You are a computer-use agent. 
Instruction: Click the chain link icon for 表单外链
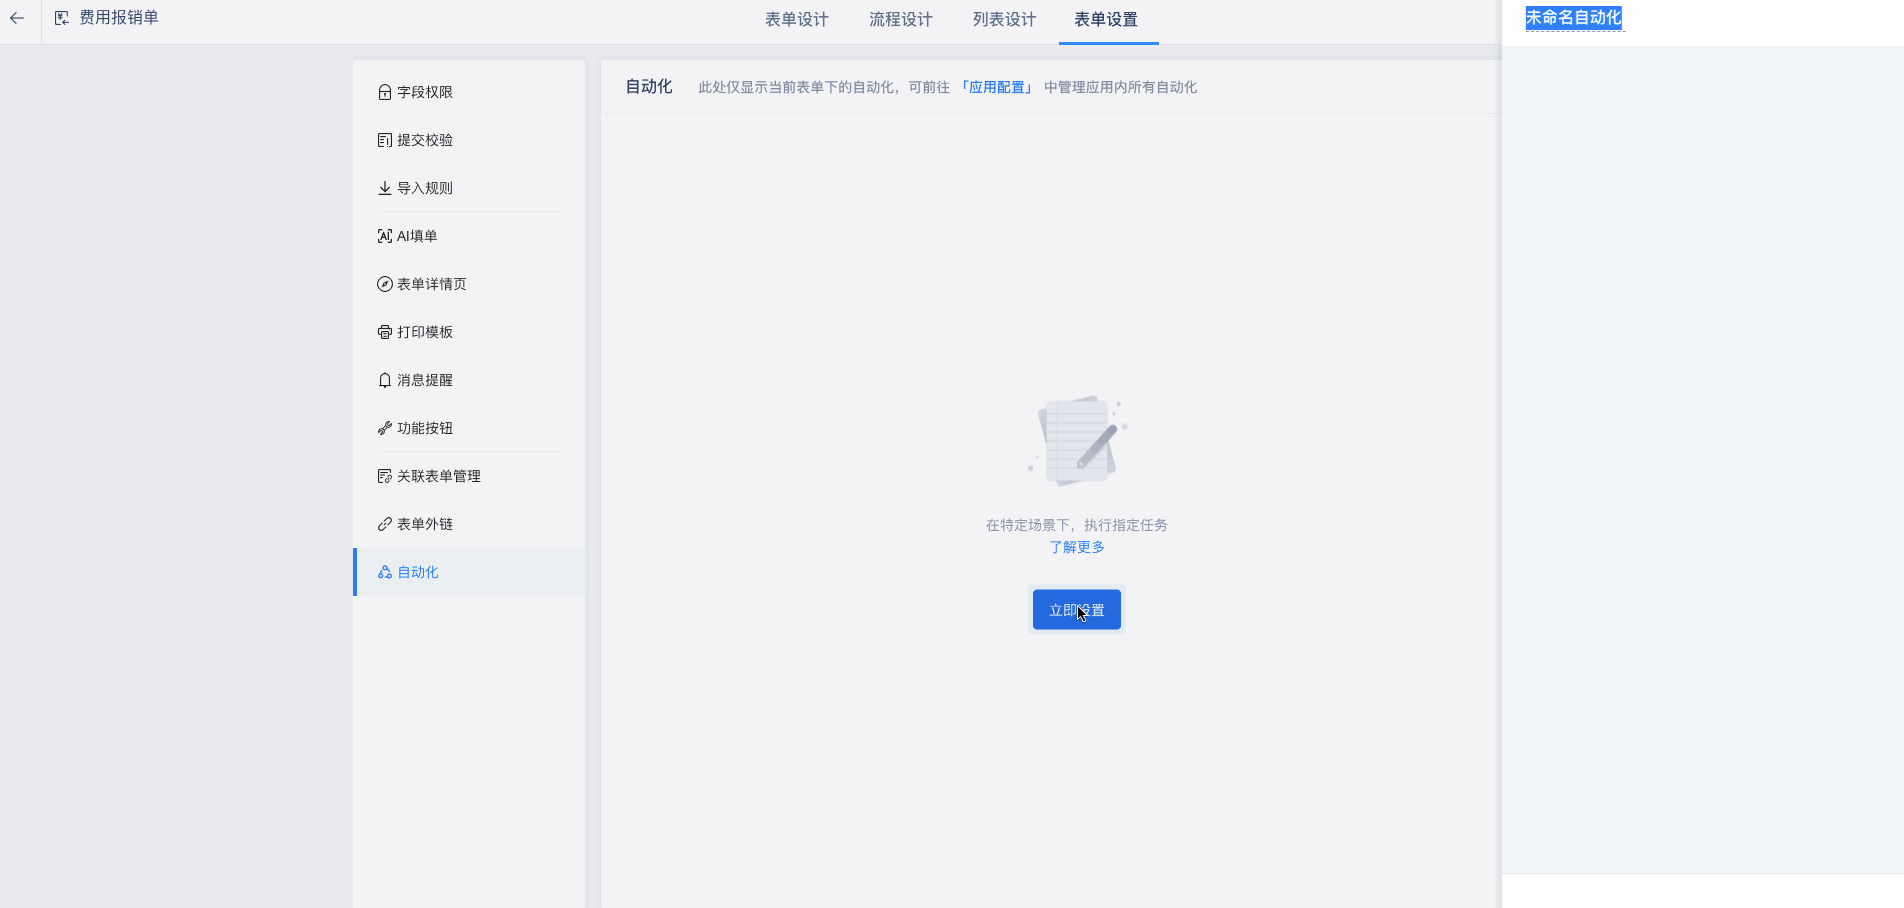(384, 524)
